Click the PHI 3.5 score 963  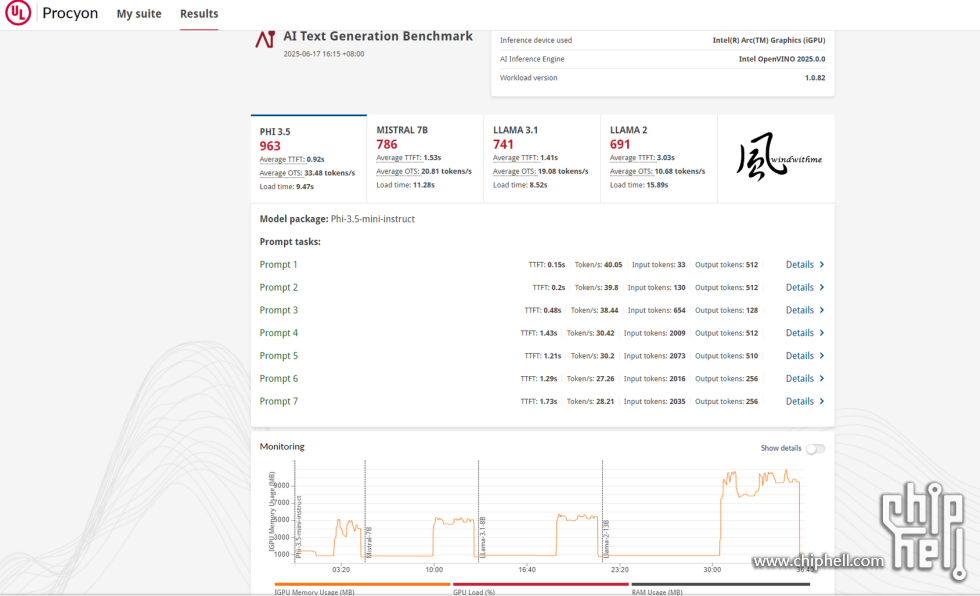[x=270, y=146]
